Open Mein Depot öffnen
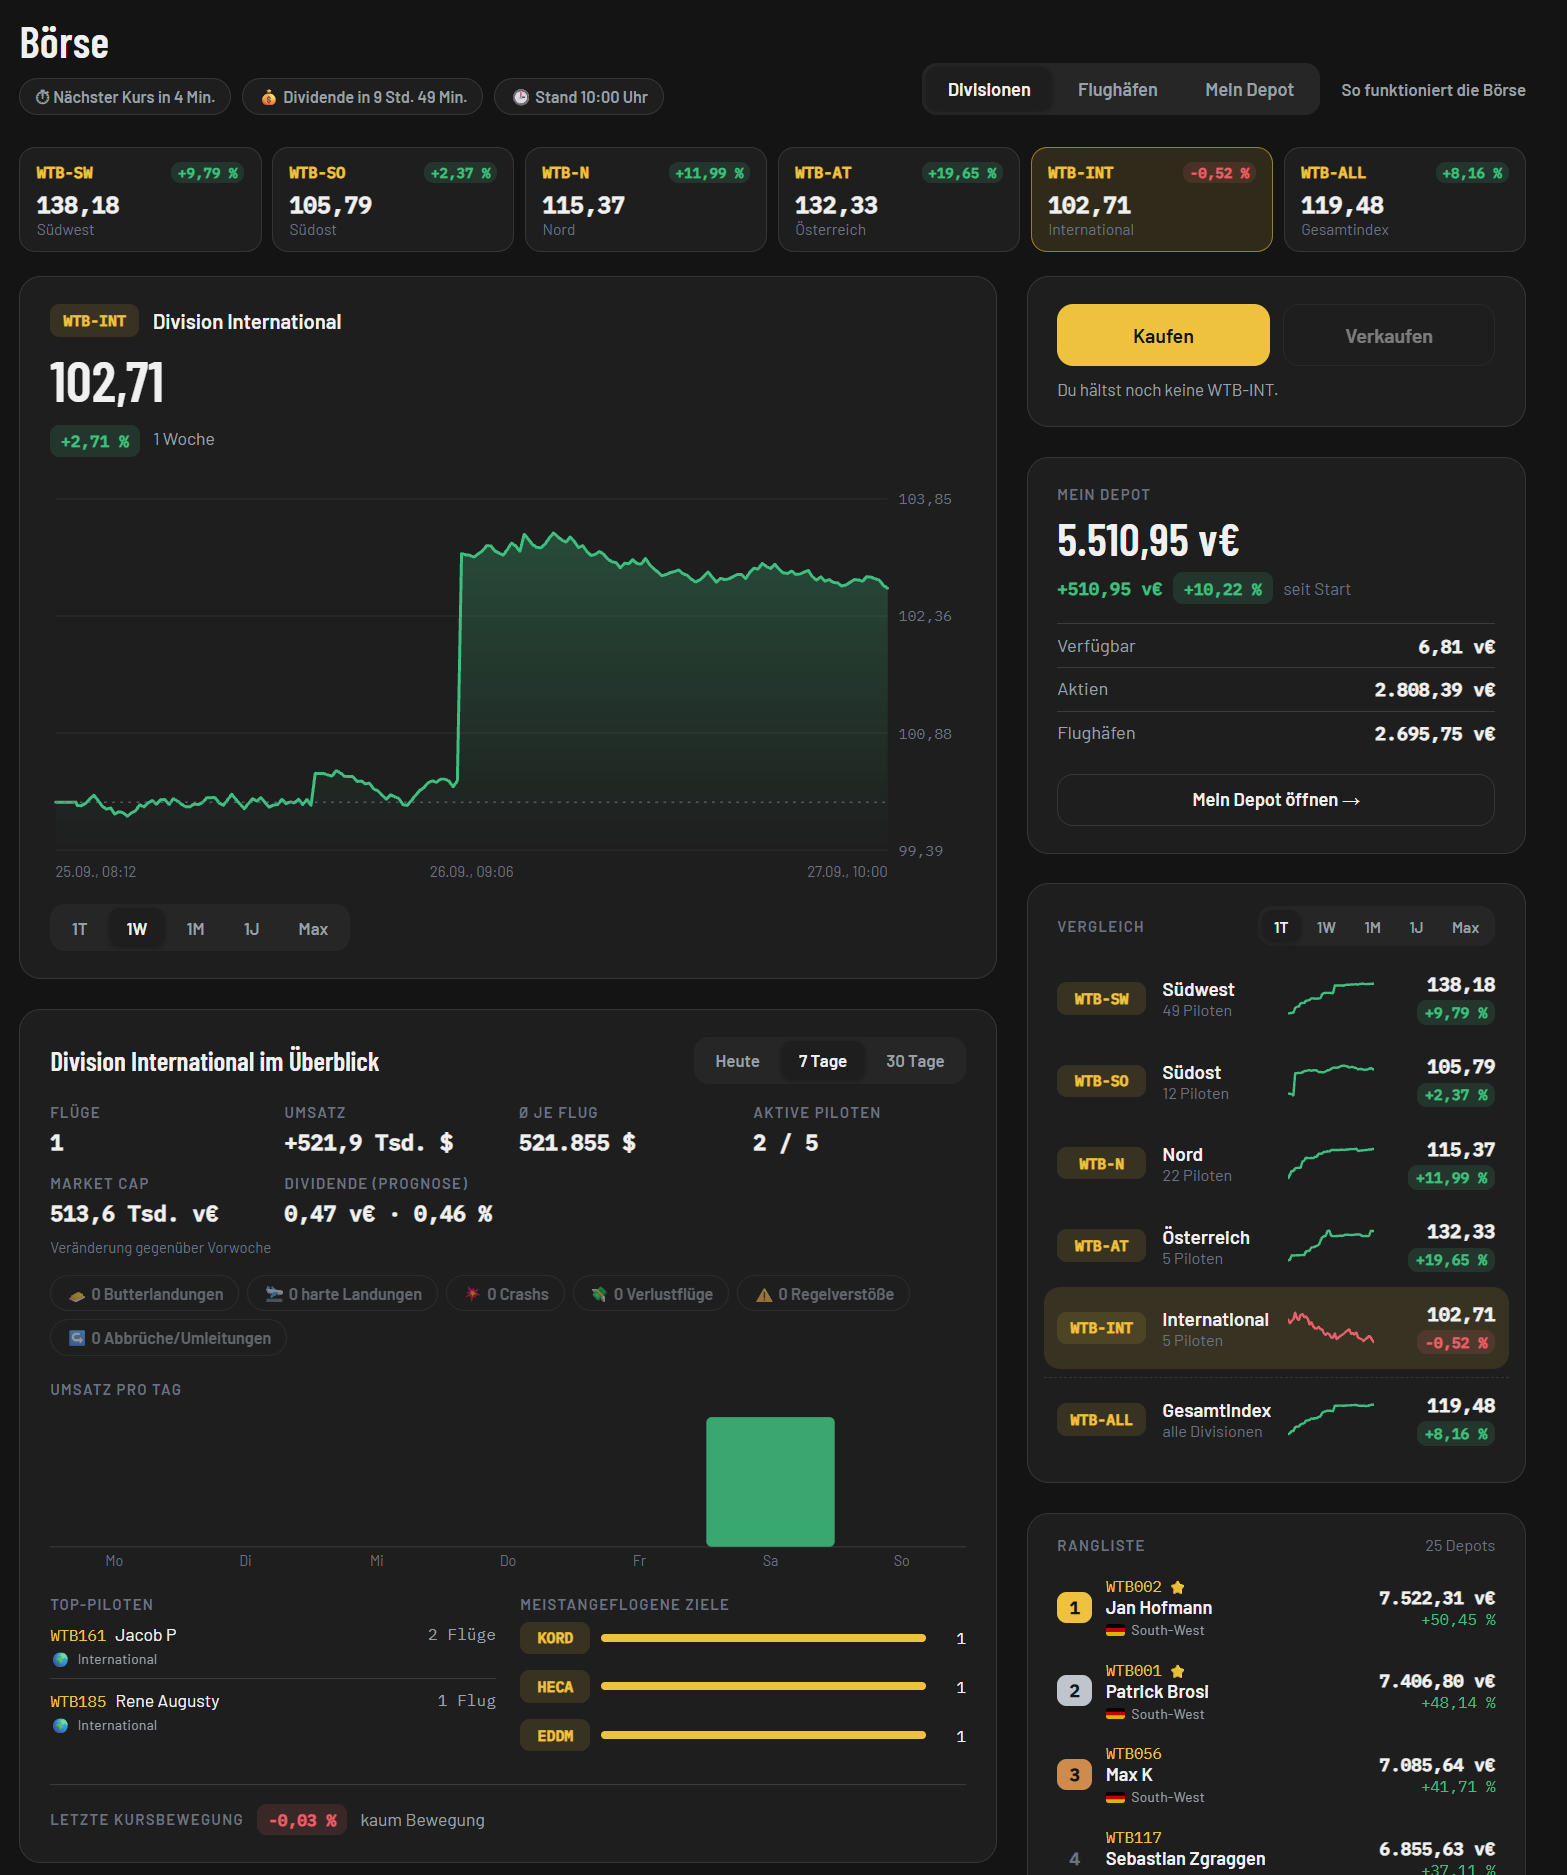1567x1875 pixels. click(x=1276, y=800)
